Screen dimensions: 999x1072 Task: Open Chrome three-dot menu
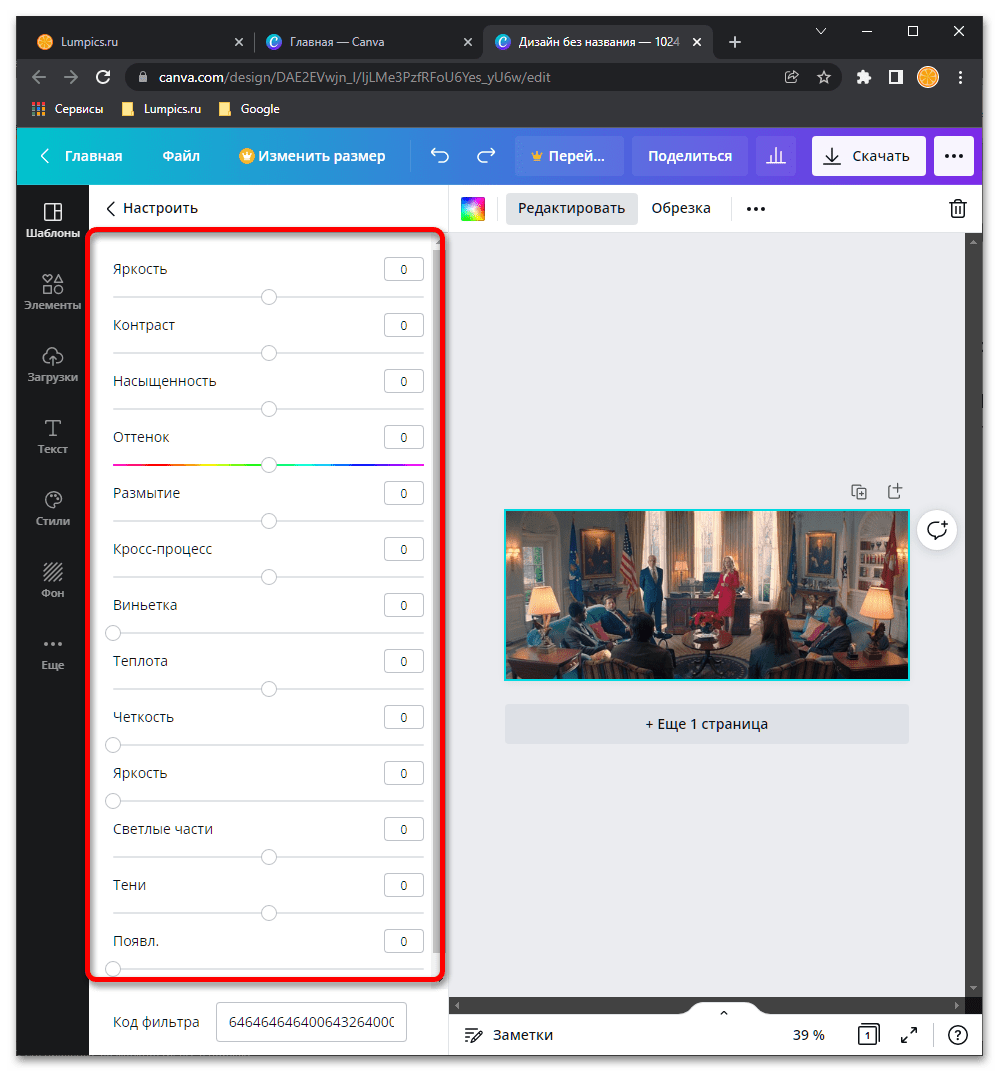click(961, 77)
